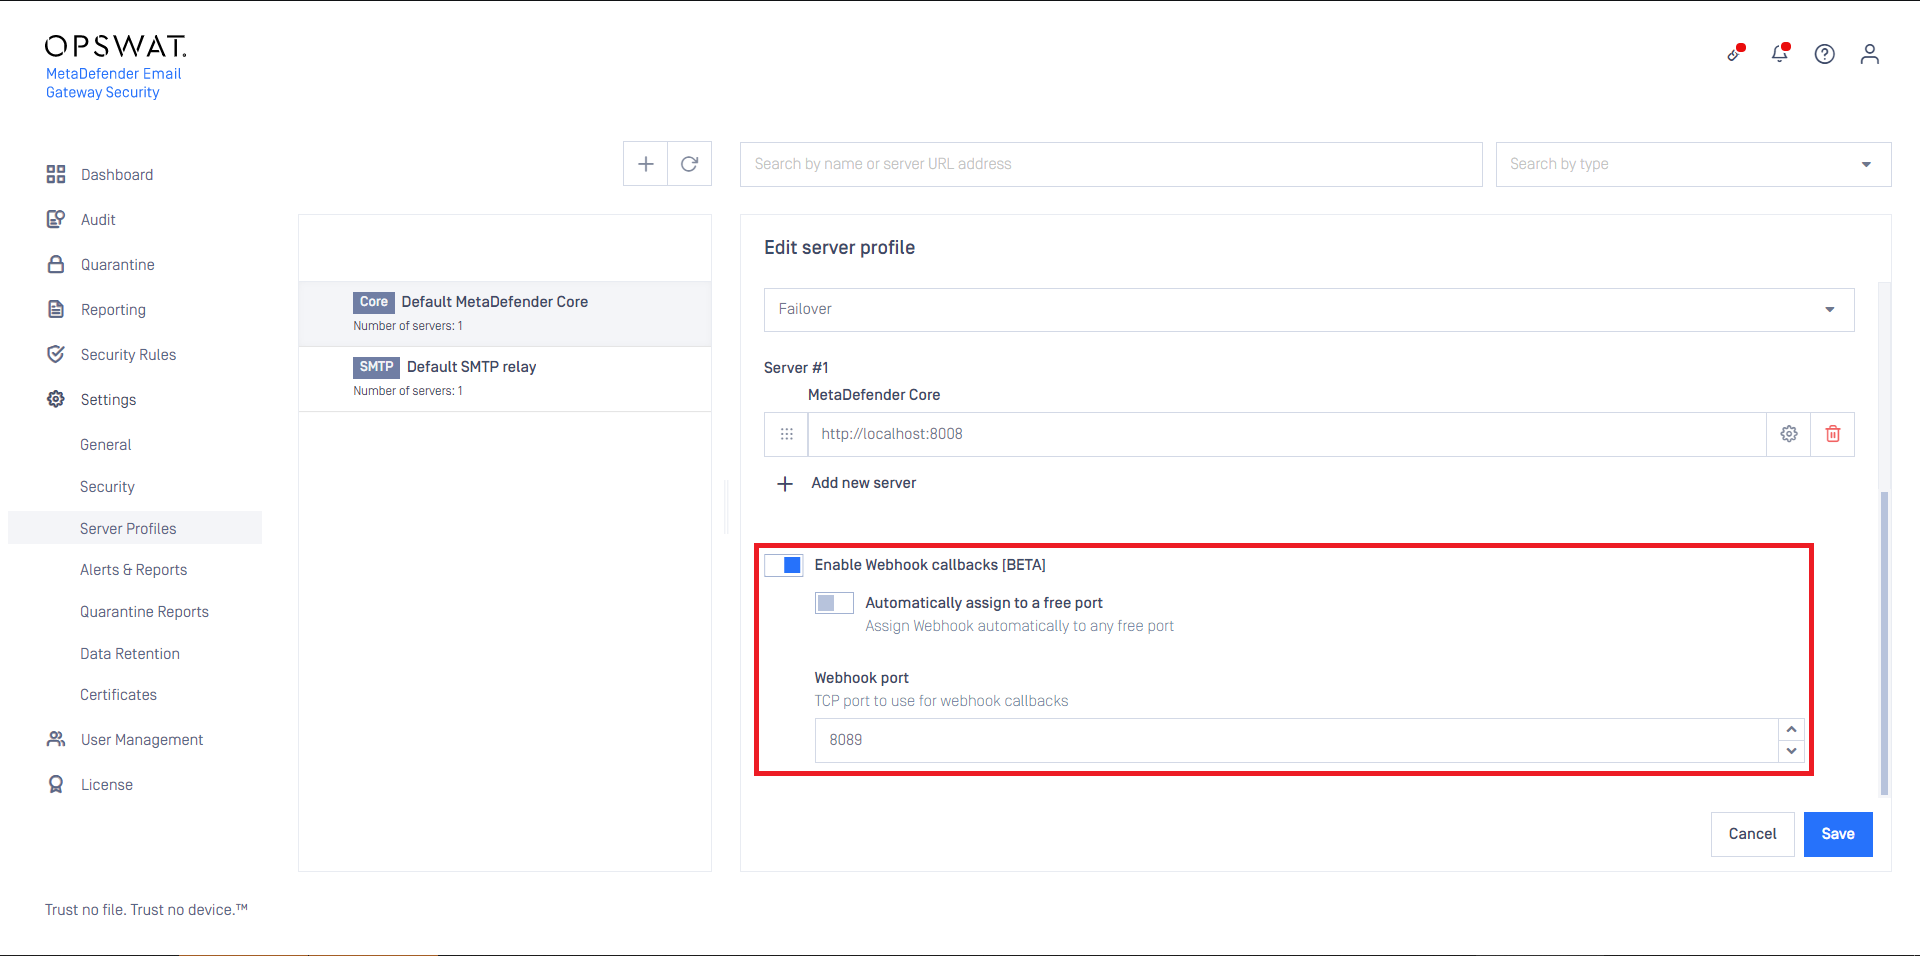Viewport: 1920px width, 956px height.
Task: Open Dashboard menu item
Action: (x=117, y=175)
